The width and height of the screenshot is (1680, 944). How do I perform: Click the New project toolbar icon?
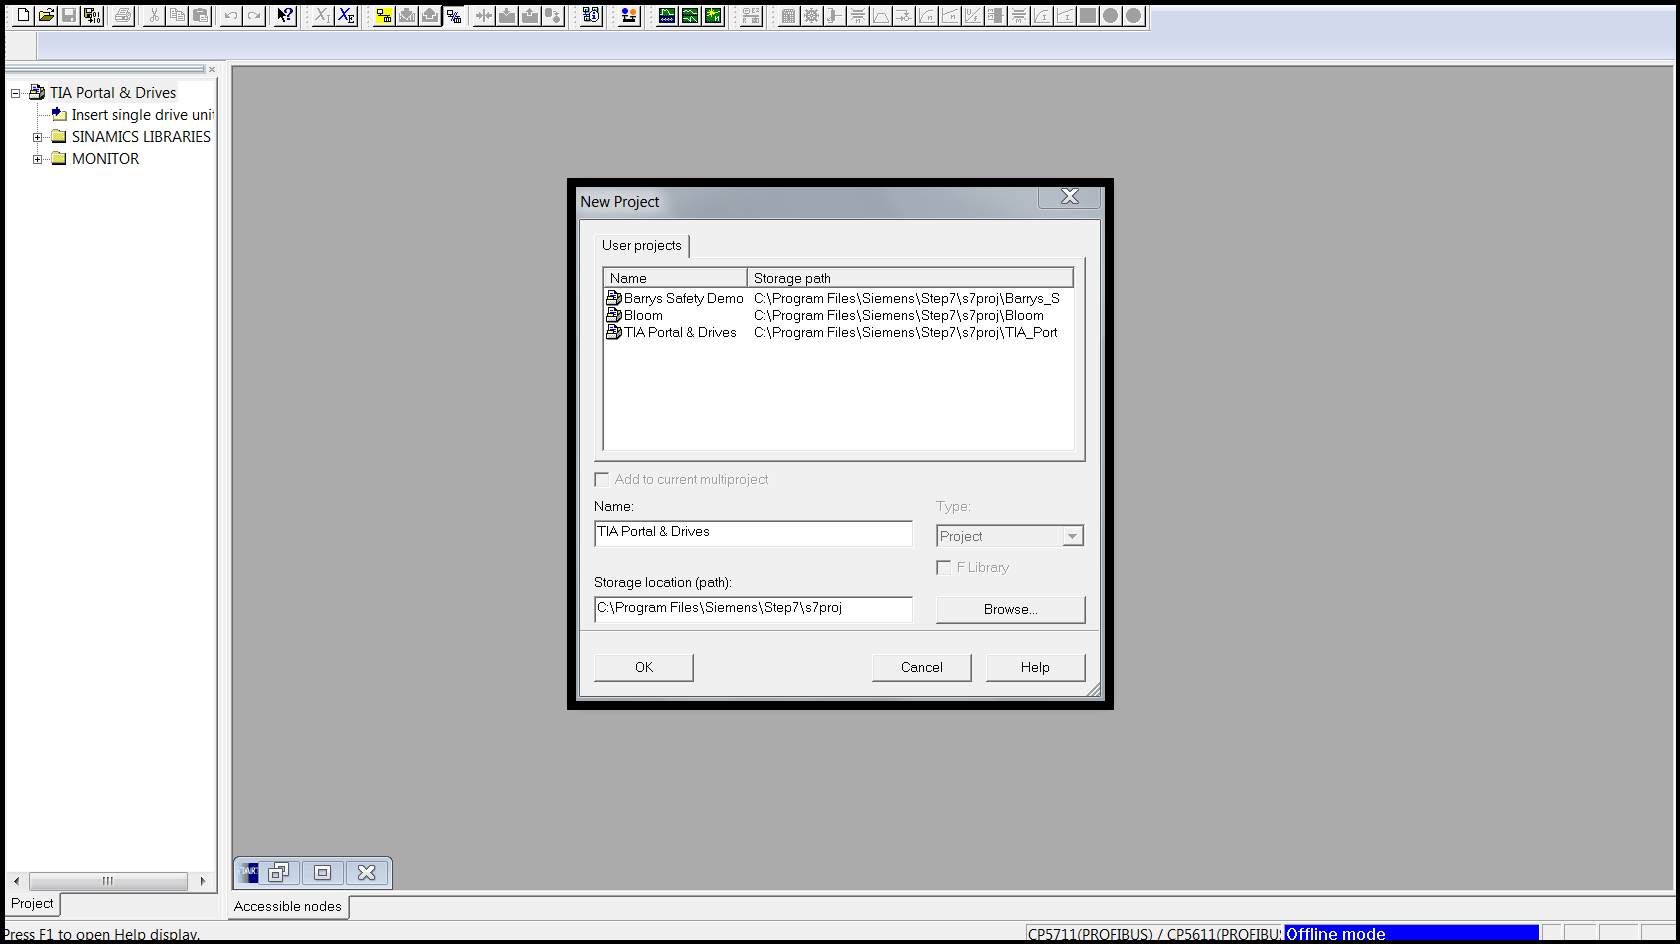pyautogui.click(x=23, y=15)
